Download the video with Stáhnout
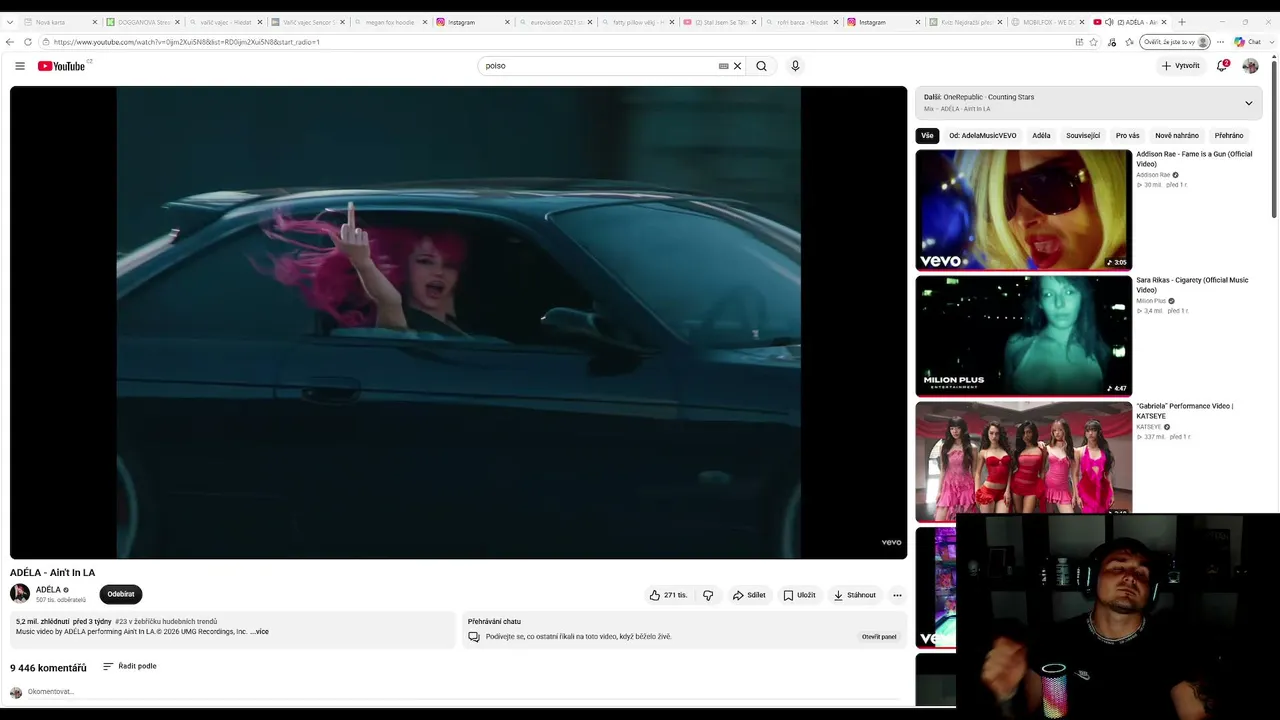 point(854,595)
